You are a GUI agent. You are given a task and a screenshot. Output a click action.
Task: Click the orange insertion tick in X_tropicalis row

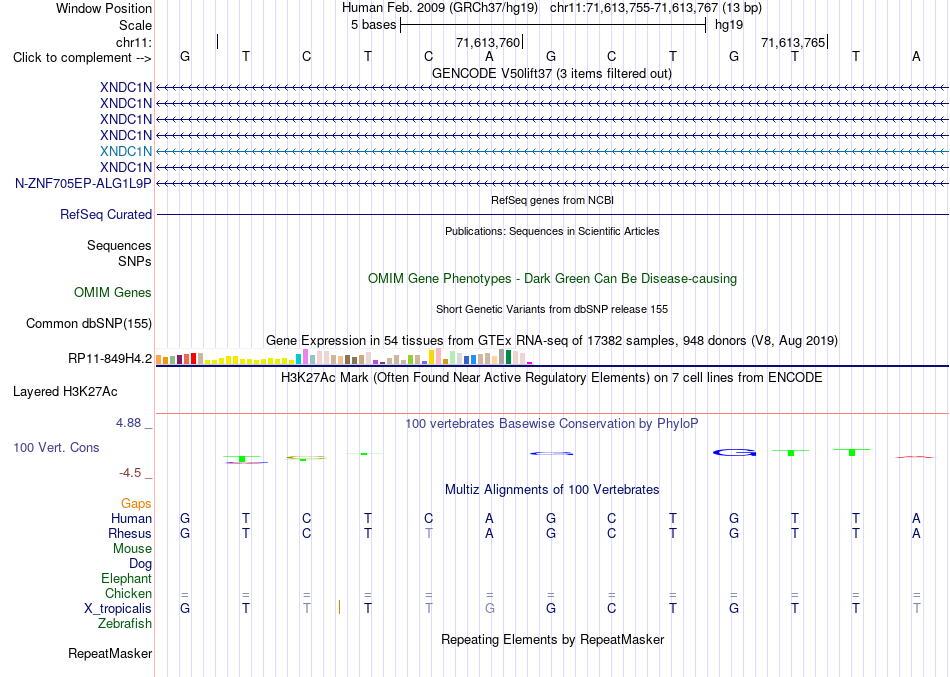pyautogui.click(x=339, y=607)
